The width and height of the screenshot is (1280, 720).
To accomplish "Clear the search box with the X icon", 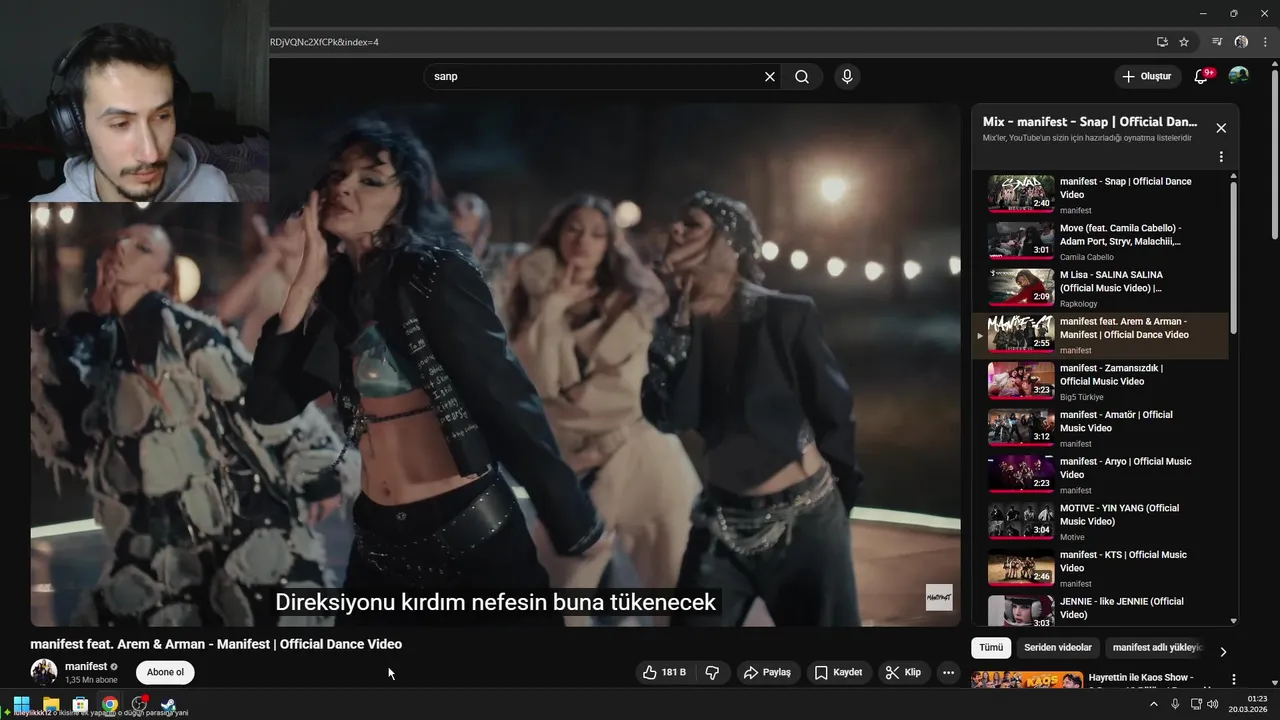I will (x=770, y=76).
